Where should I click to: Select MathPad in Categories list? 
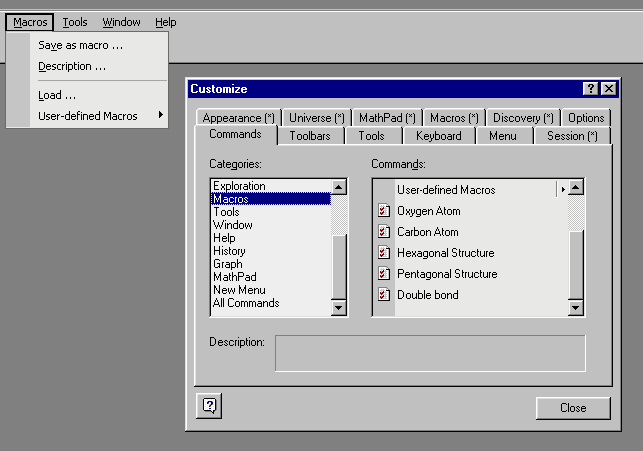(271, 277)
